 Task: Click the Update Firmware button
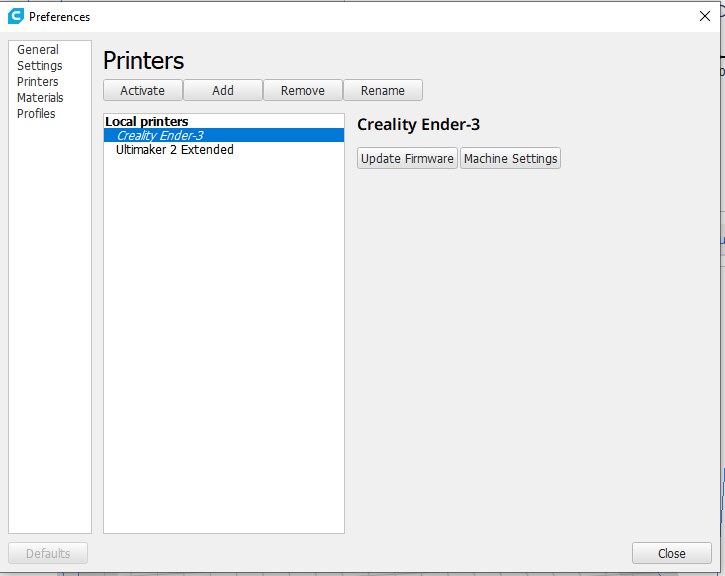(x=407, y=158)
